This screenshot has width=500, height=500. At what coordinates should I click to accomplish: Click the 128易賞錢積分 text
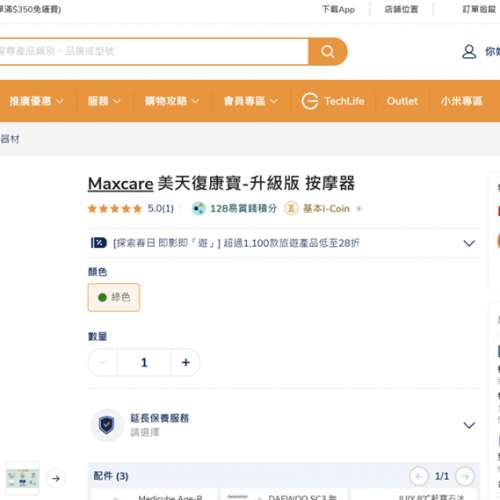(243, 209)
